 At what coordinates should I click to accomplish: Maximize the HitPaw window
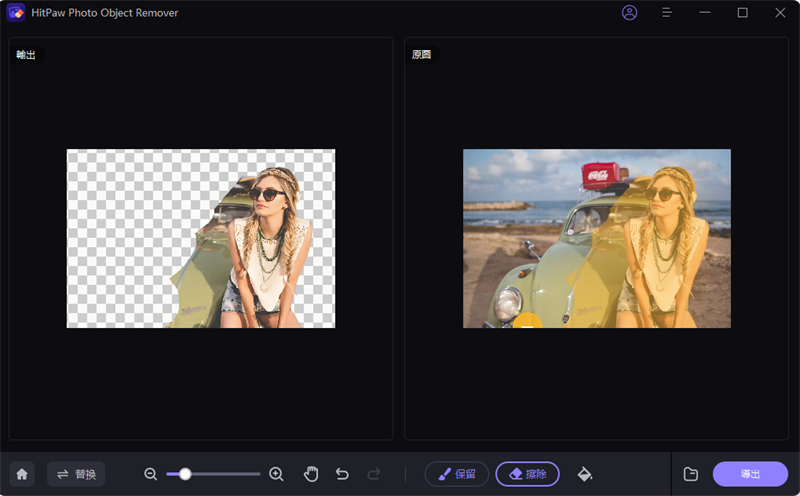(x=742, y=13)
